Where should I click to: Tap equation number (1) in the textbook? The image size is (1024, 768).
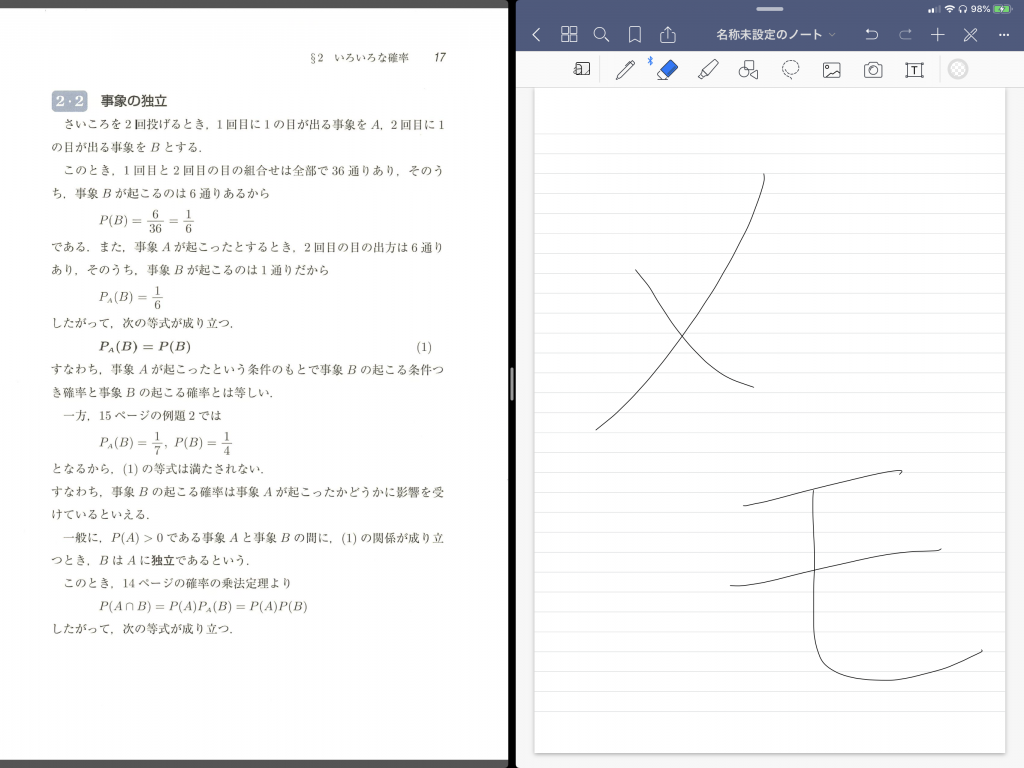(424, 347)
